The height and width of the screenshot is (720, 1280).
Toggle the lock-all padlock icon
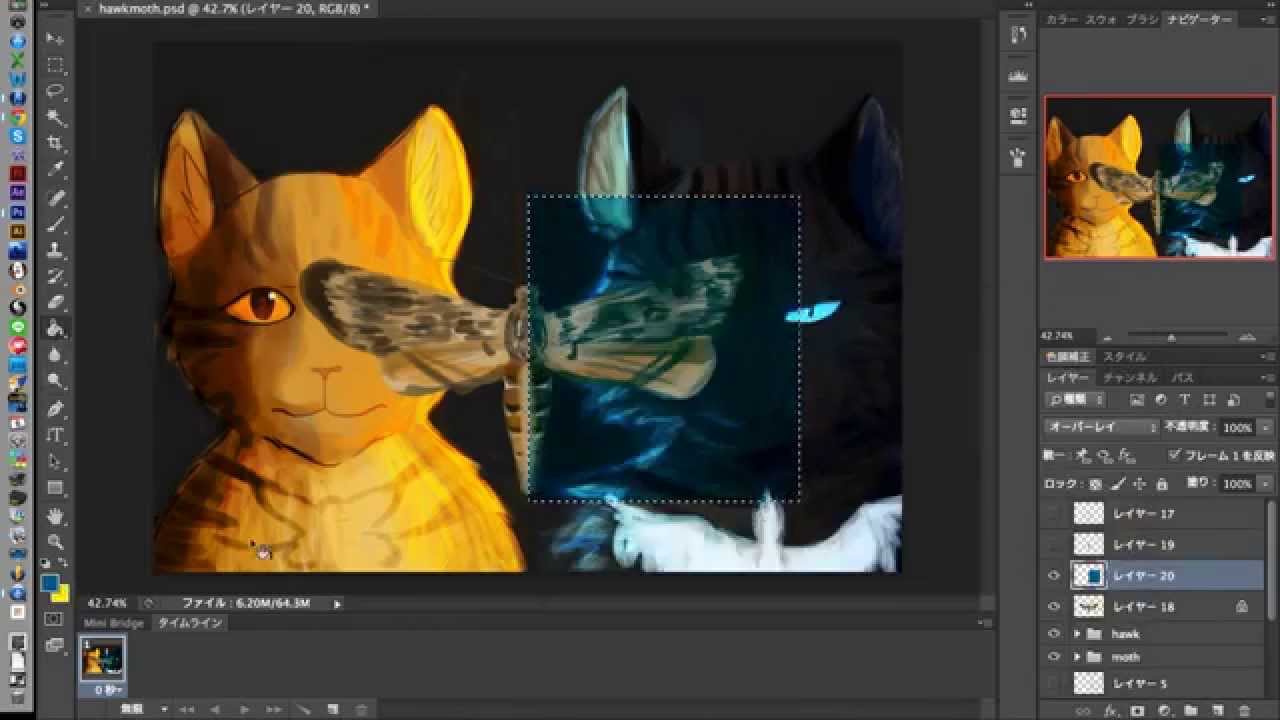tap(1161, 484)
